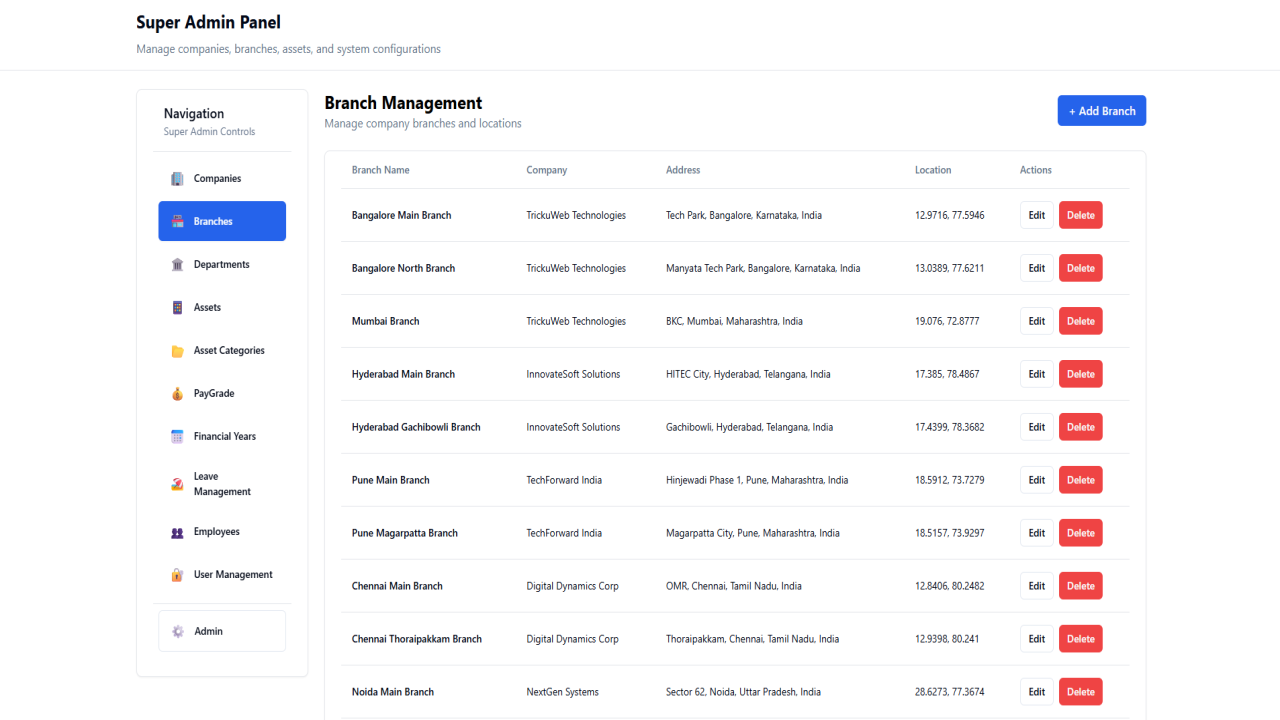Click the Companies building icon
Image resolution: width=1280 pixels, height=720 pixels.
[177, 179]
